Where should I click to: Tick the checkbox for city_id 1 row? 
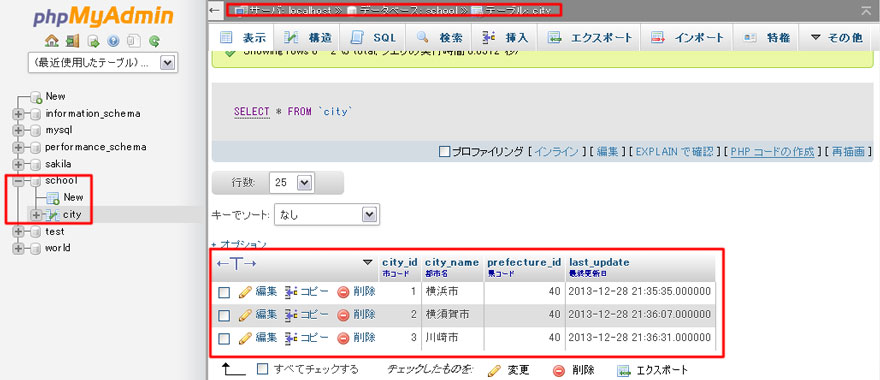pos(224,292)
